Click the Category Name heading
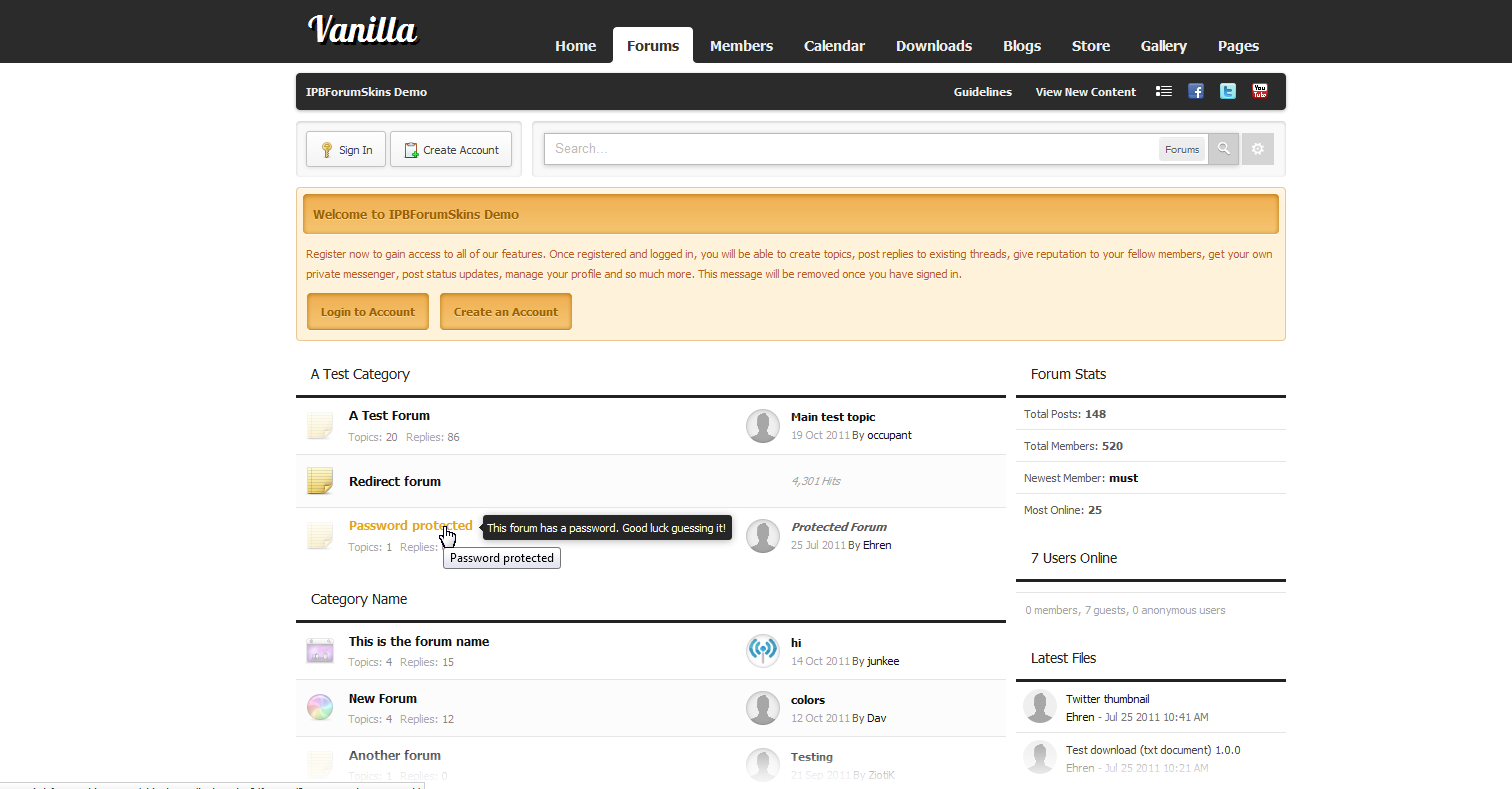The height and width of the screenshot is (789, 1512). 359,599
